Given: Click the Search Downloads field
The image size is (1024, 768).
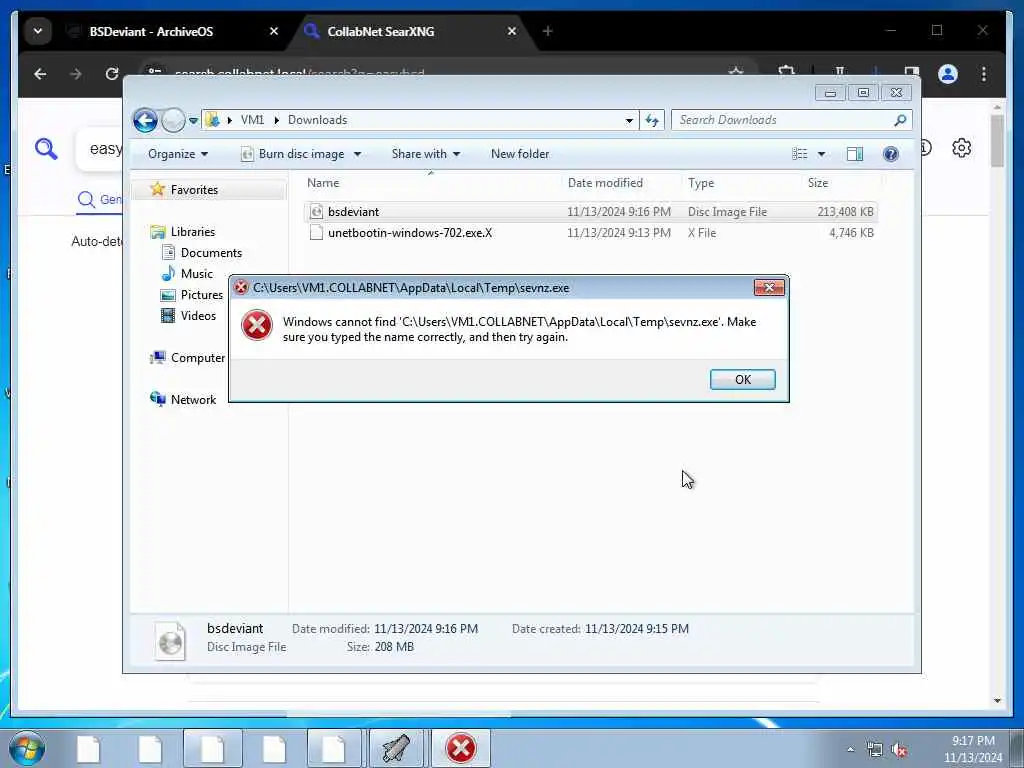Looking at the screenshot, I should click(791, 120).
